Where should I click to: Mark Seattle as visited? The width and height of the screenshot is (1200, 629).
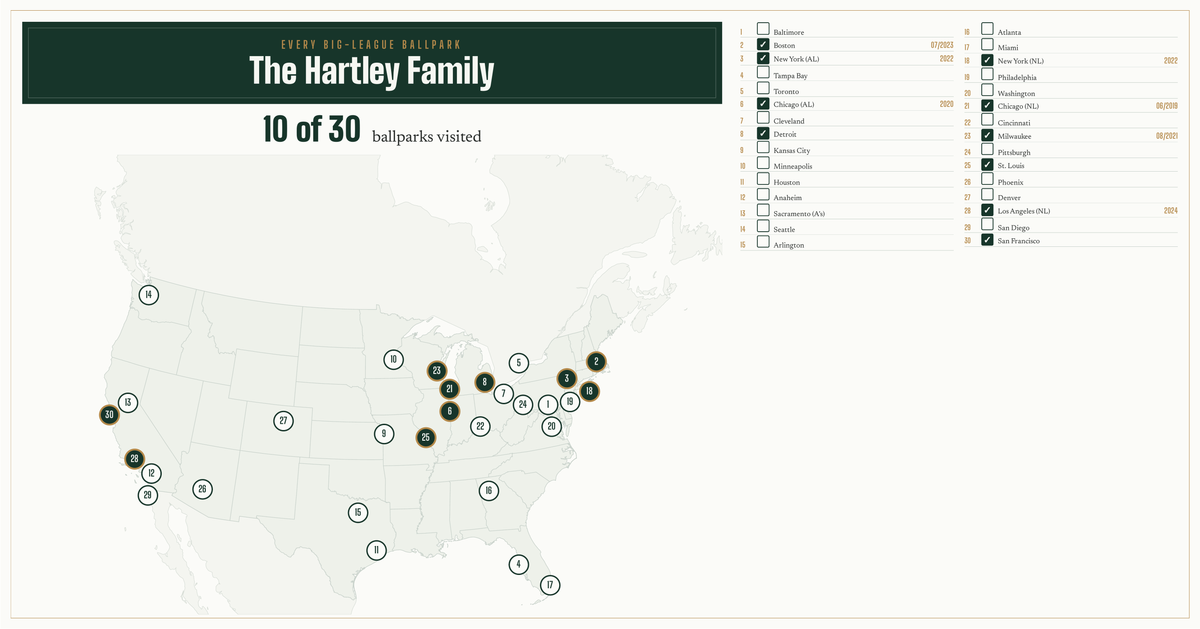coord(763,226)
